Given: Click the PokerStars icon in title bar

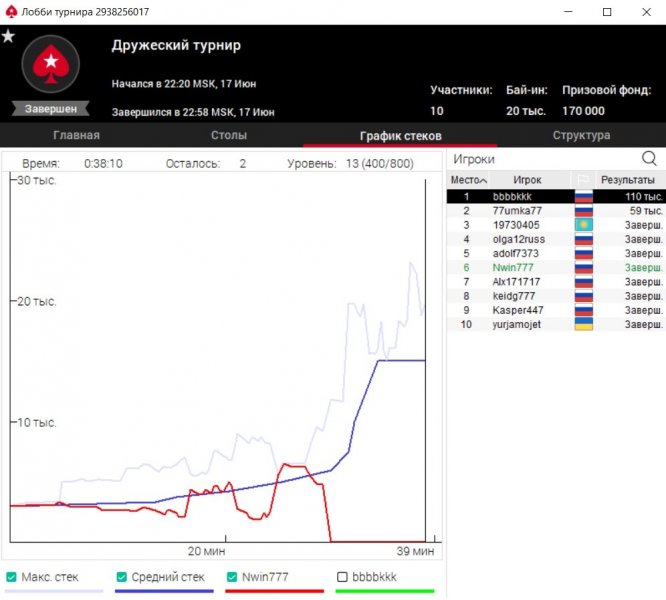Looking at the screenshot, I should pyautogui.click(x=11, y=11).
